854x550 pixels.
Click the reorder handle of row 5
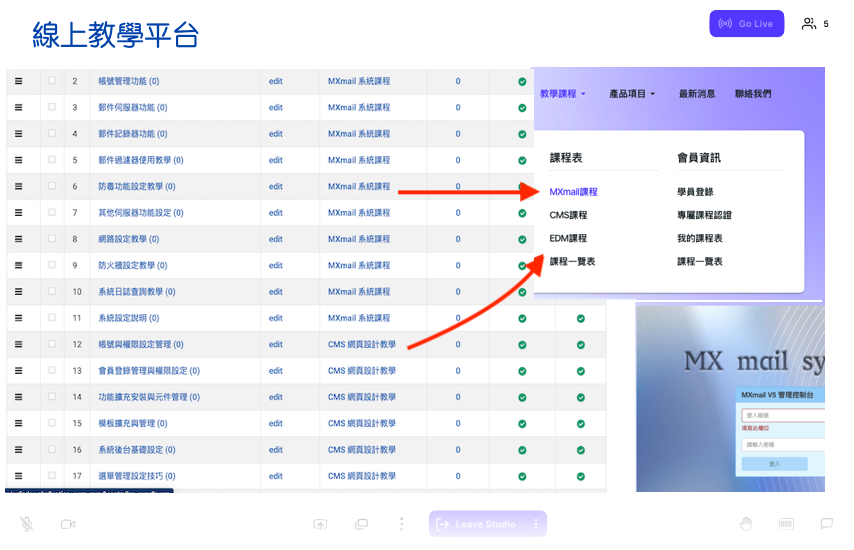19,160
